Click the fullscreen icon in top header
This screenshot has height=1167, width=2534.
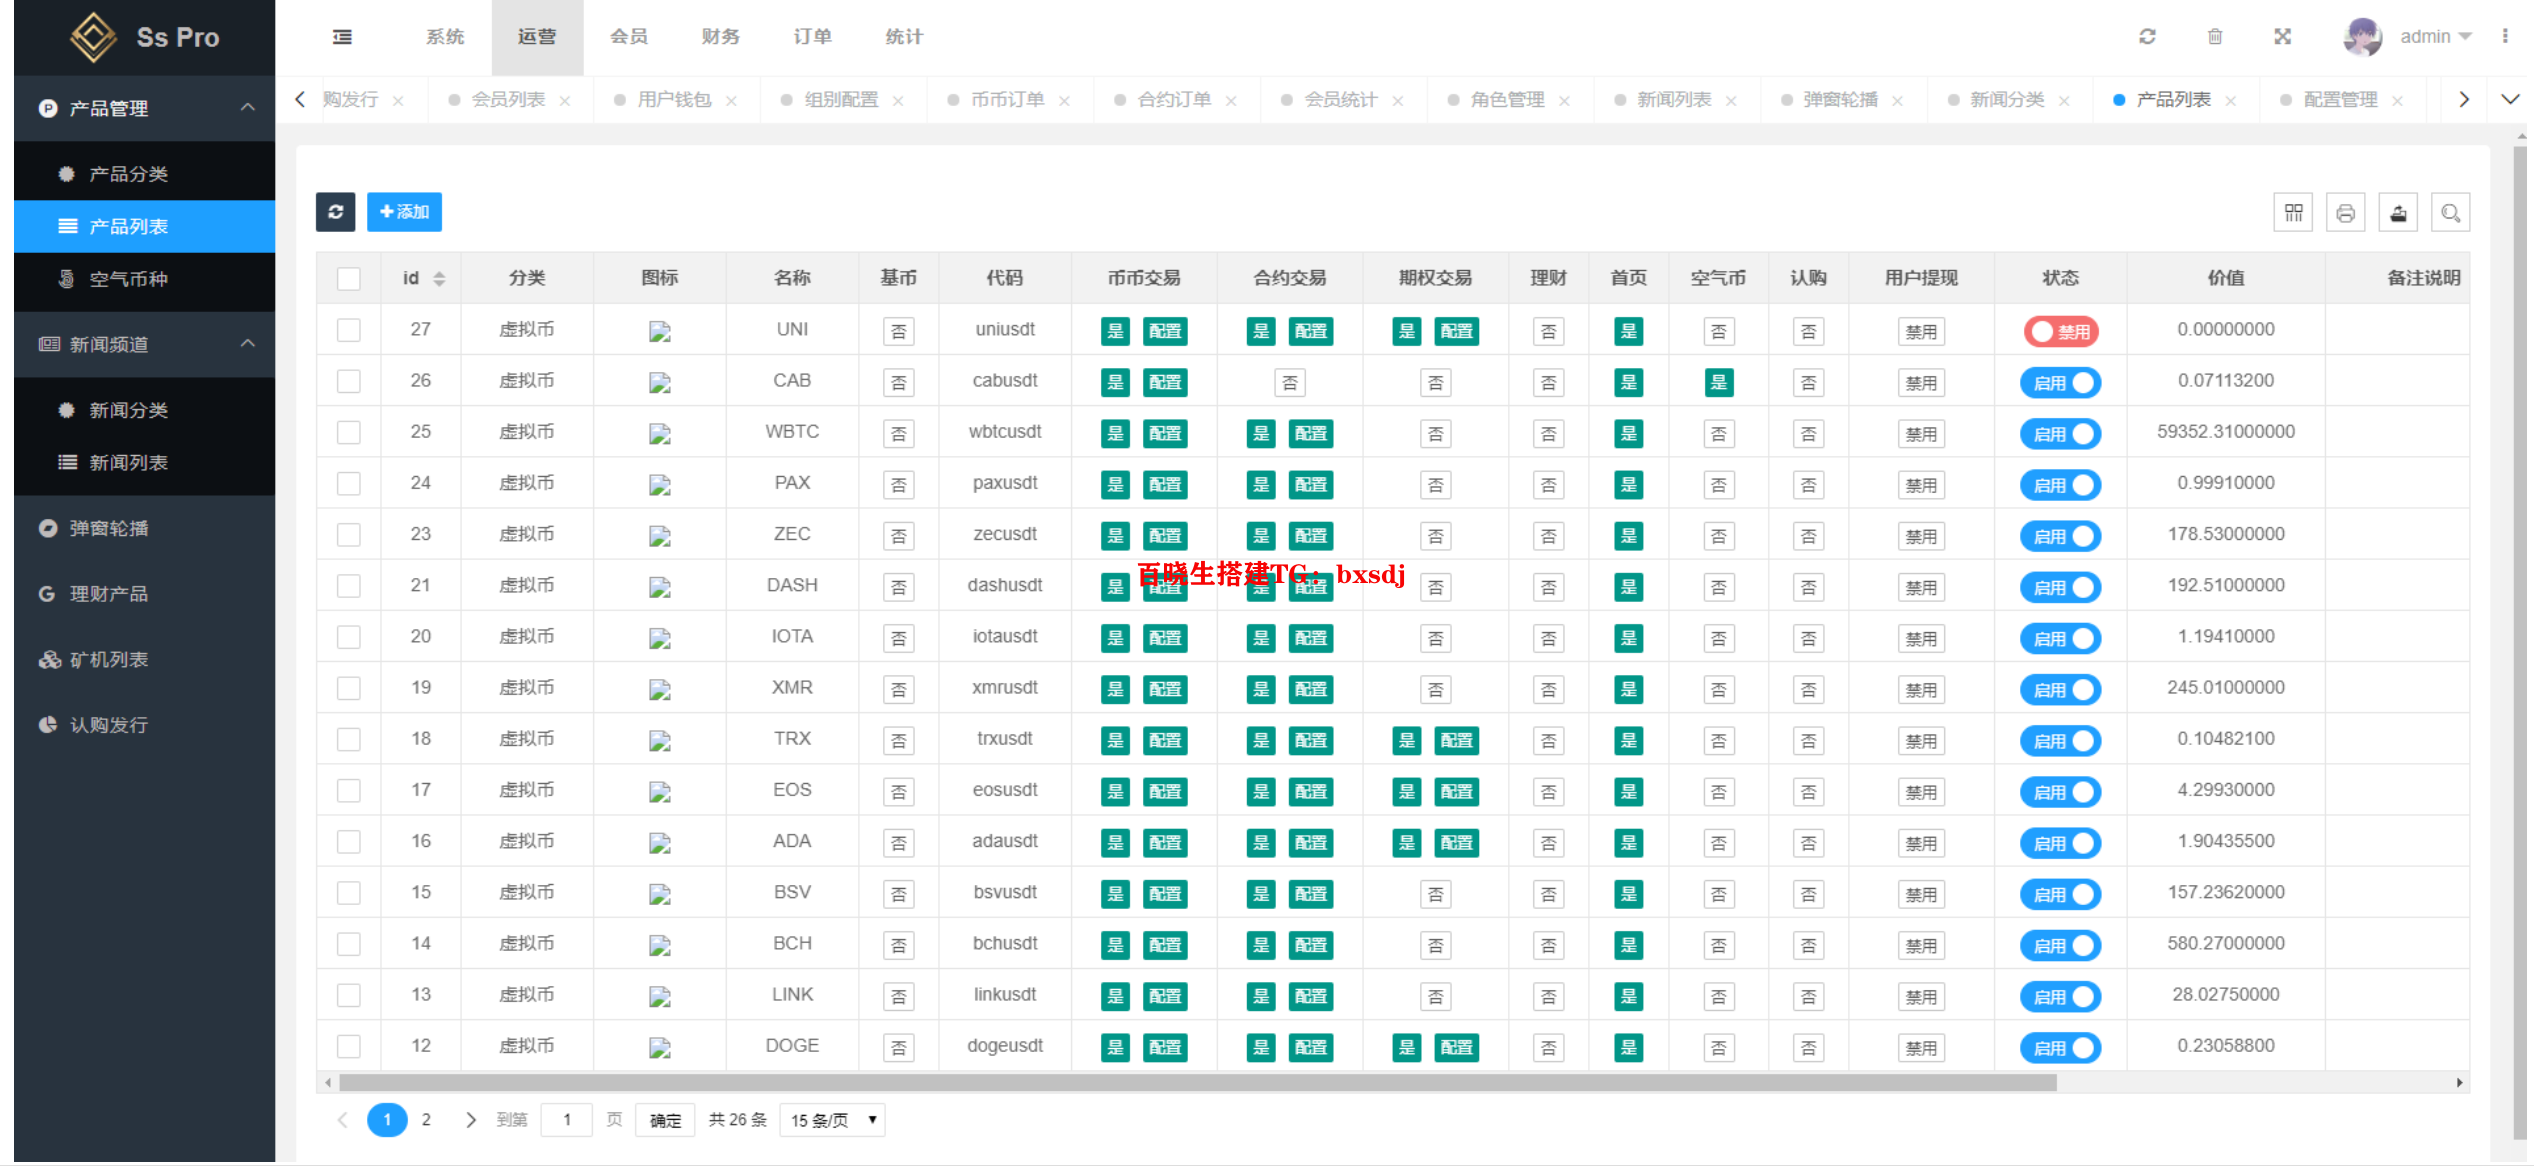[x=2283, y=37]
